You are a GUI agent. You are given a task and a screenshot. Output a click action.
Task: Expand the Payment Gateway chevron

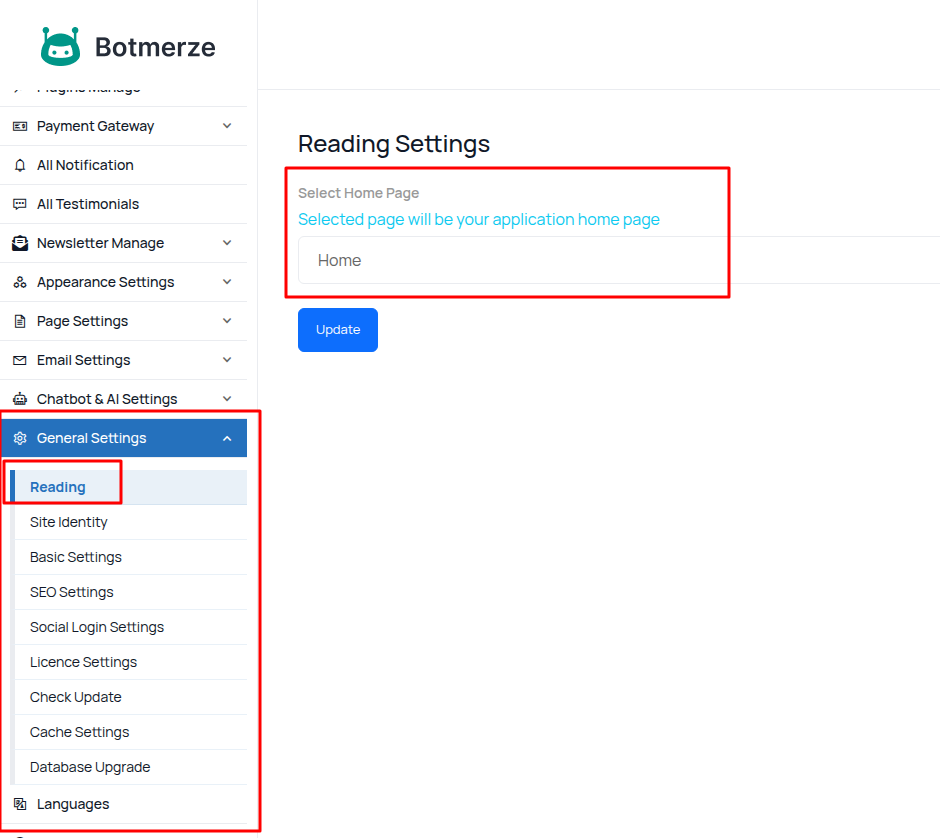coord(227,126)
